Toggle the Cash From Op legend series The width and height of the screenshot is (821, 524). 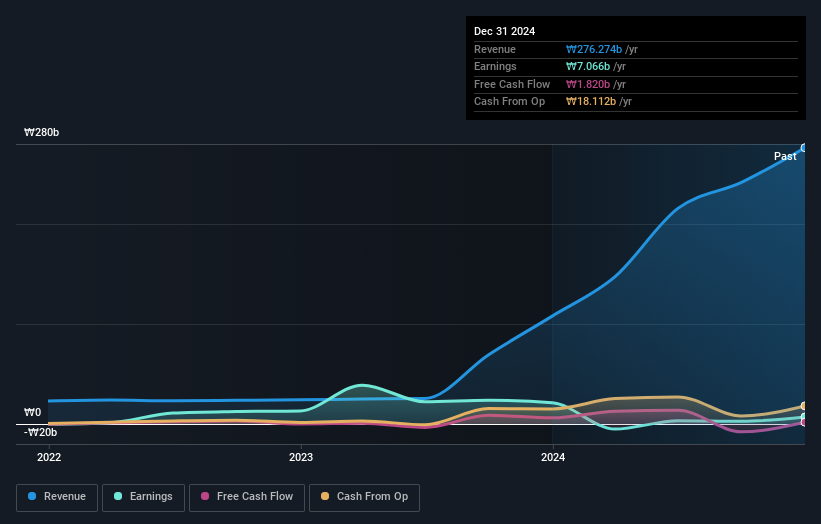click(364, 497)
